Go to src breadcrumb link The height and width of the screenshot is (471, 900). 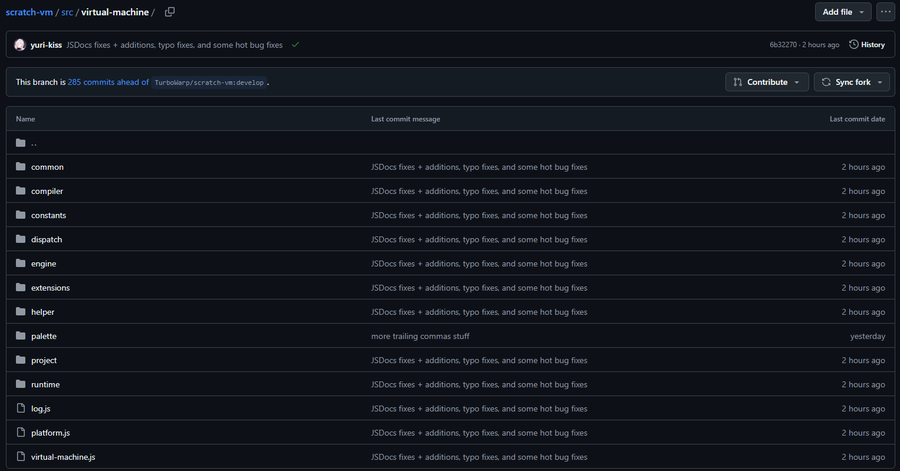pyautogui.click(x=67, y=12)
